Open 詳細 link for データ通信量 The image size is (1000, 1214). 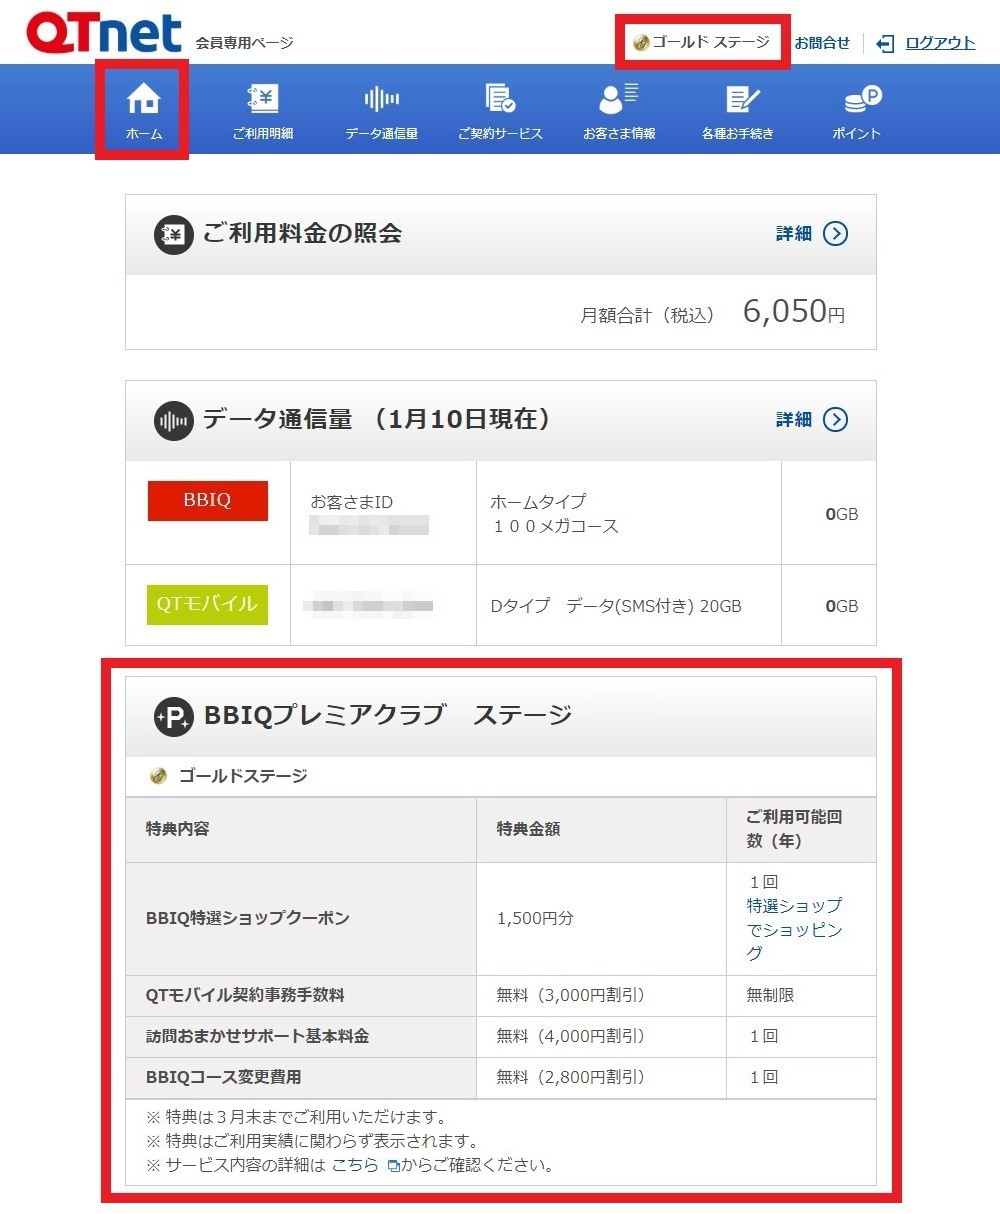[x=794, y=420]
